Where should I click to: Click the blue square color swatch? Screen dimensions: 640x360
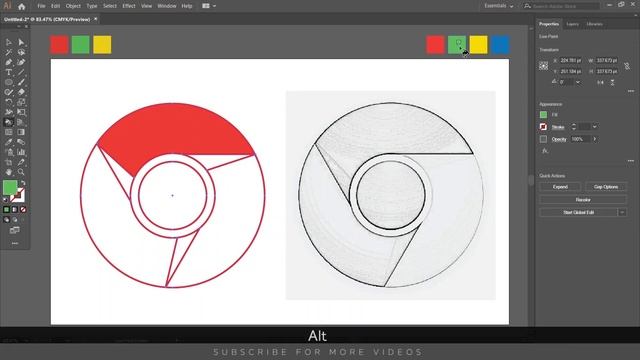(500, 45)
